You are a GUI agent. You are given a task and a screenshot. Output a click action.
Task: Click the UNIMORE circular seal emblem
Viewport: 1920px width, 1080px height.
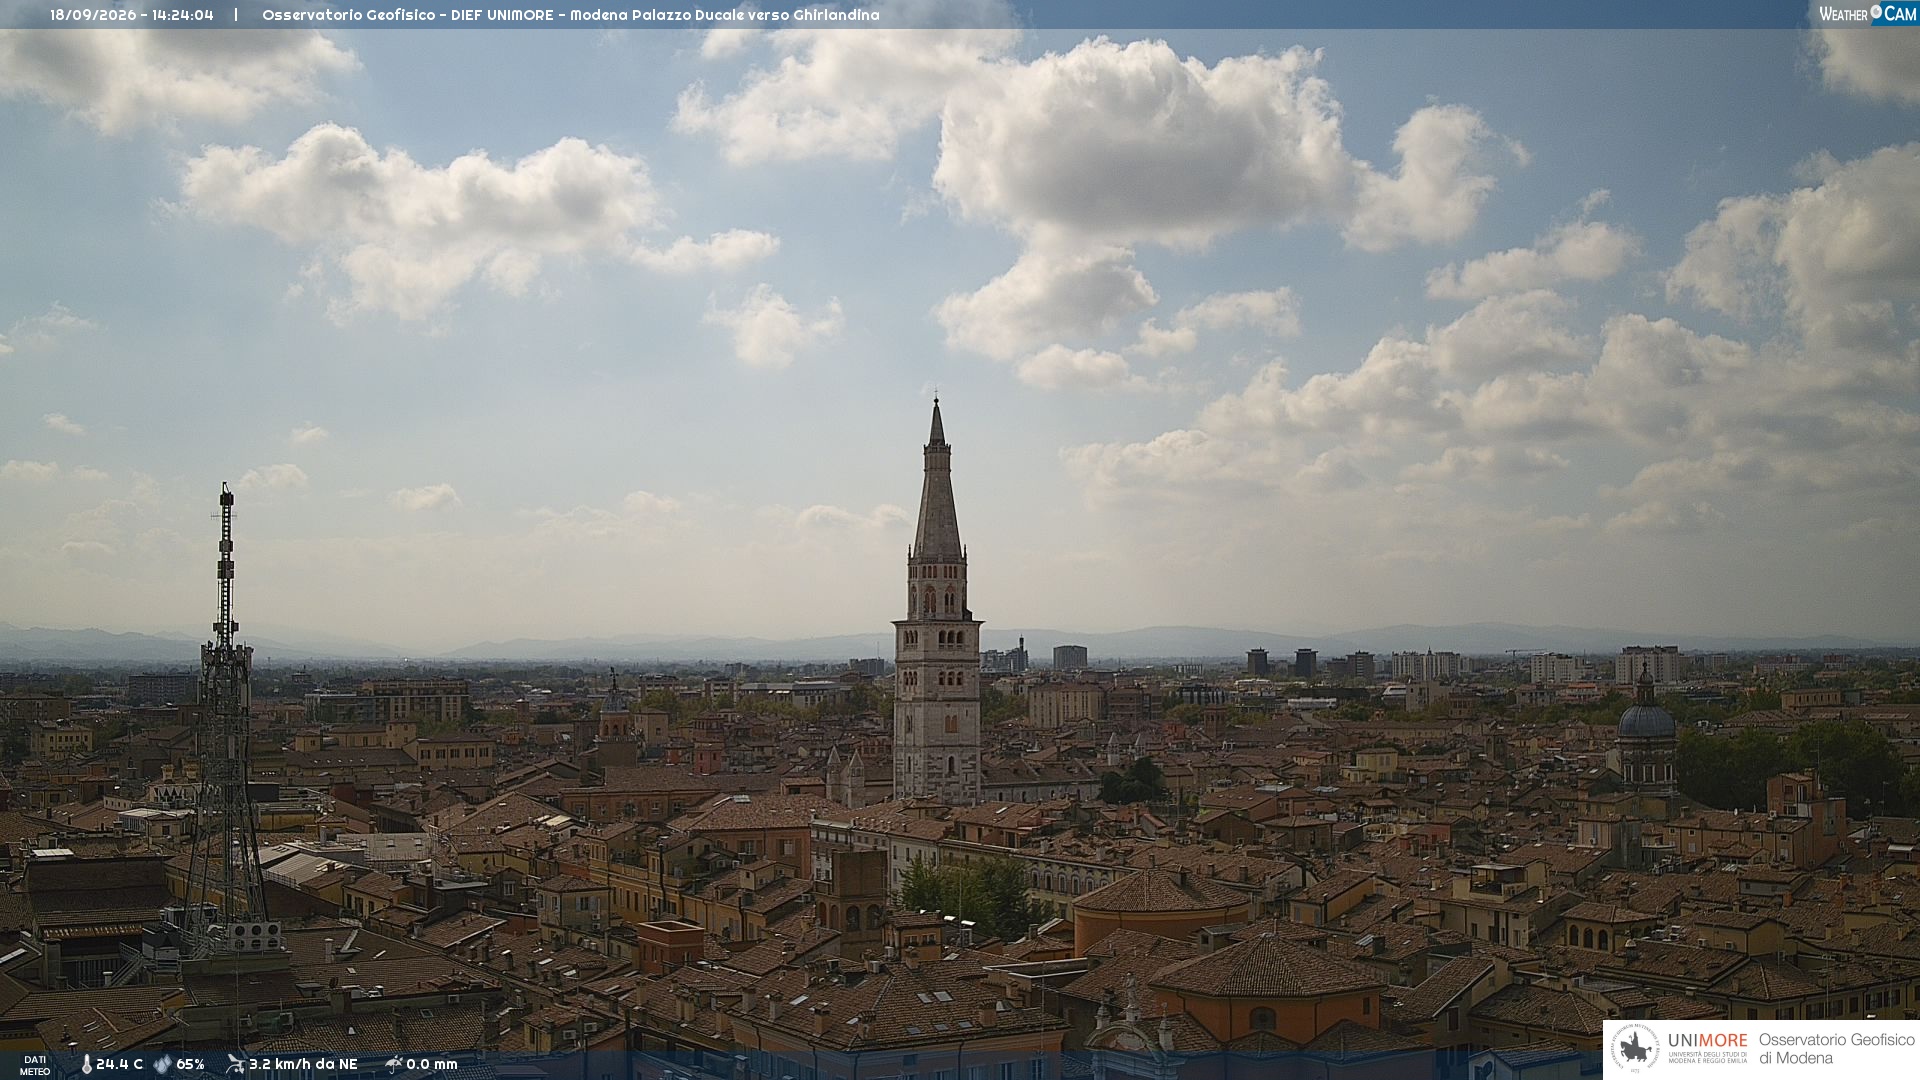tap(1635, 1049)
